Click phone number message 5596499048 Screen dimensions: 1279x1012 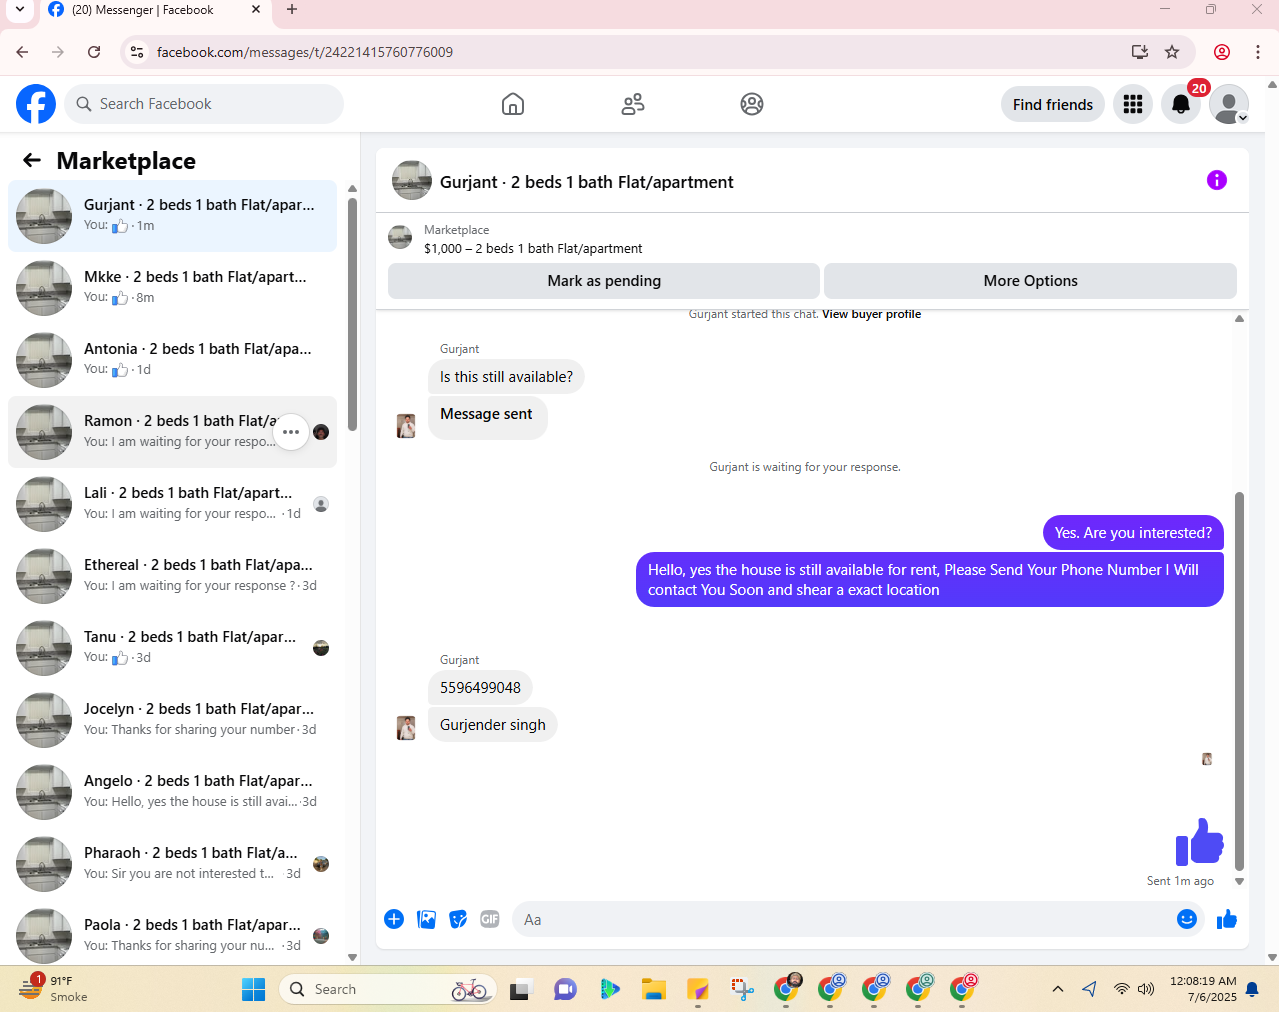tap(480, 688)
